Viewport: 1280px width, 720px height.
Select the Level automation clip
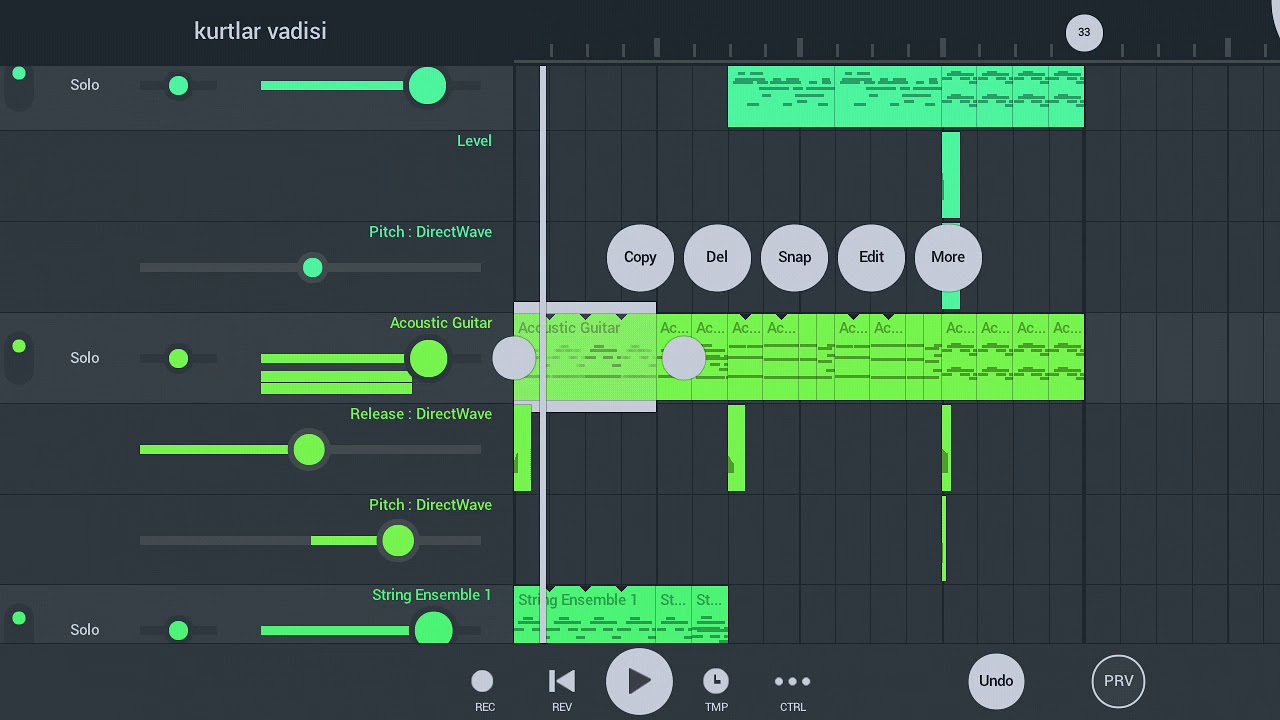(951, 175)
